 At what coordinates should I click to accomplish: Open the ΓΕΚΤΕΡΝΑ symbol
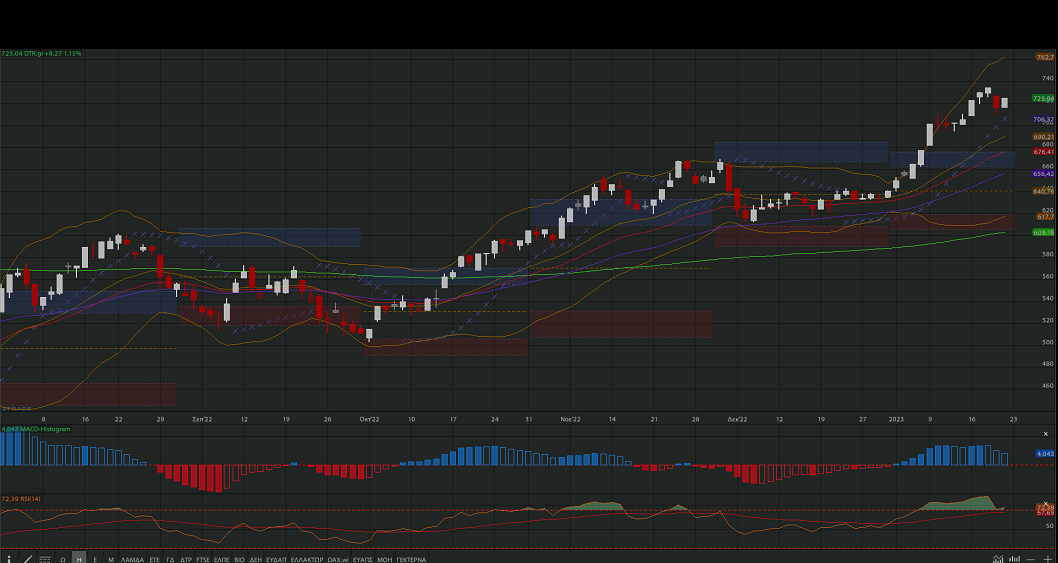coord(411,560)
